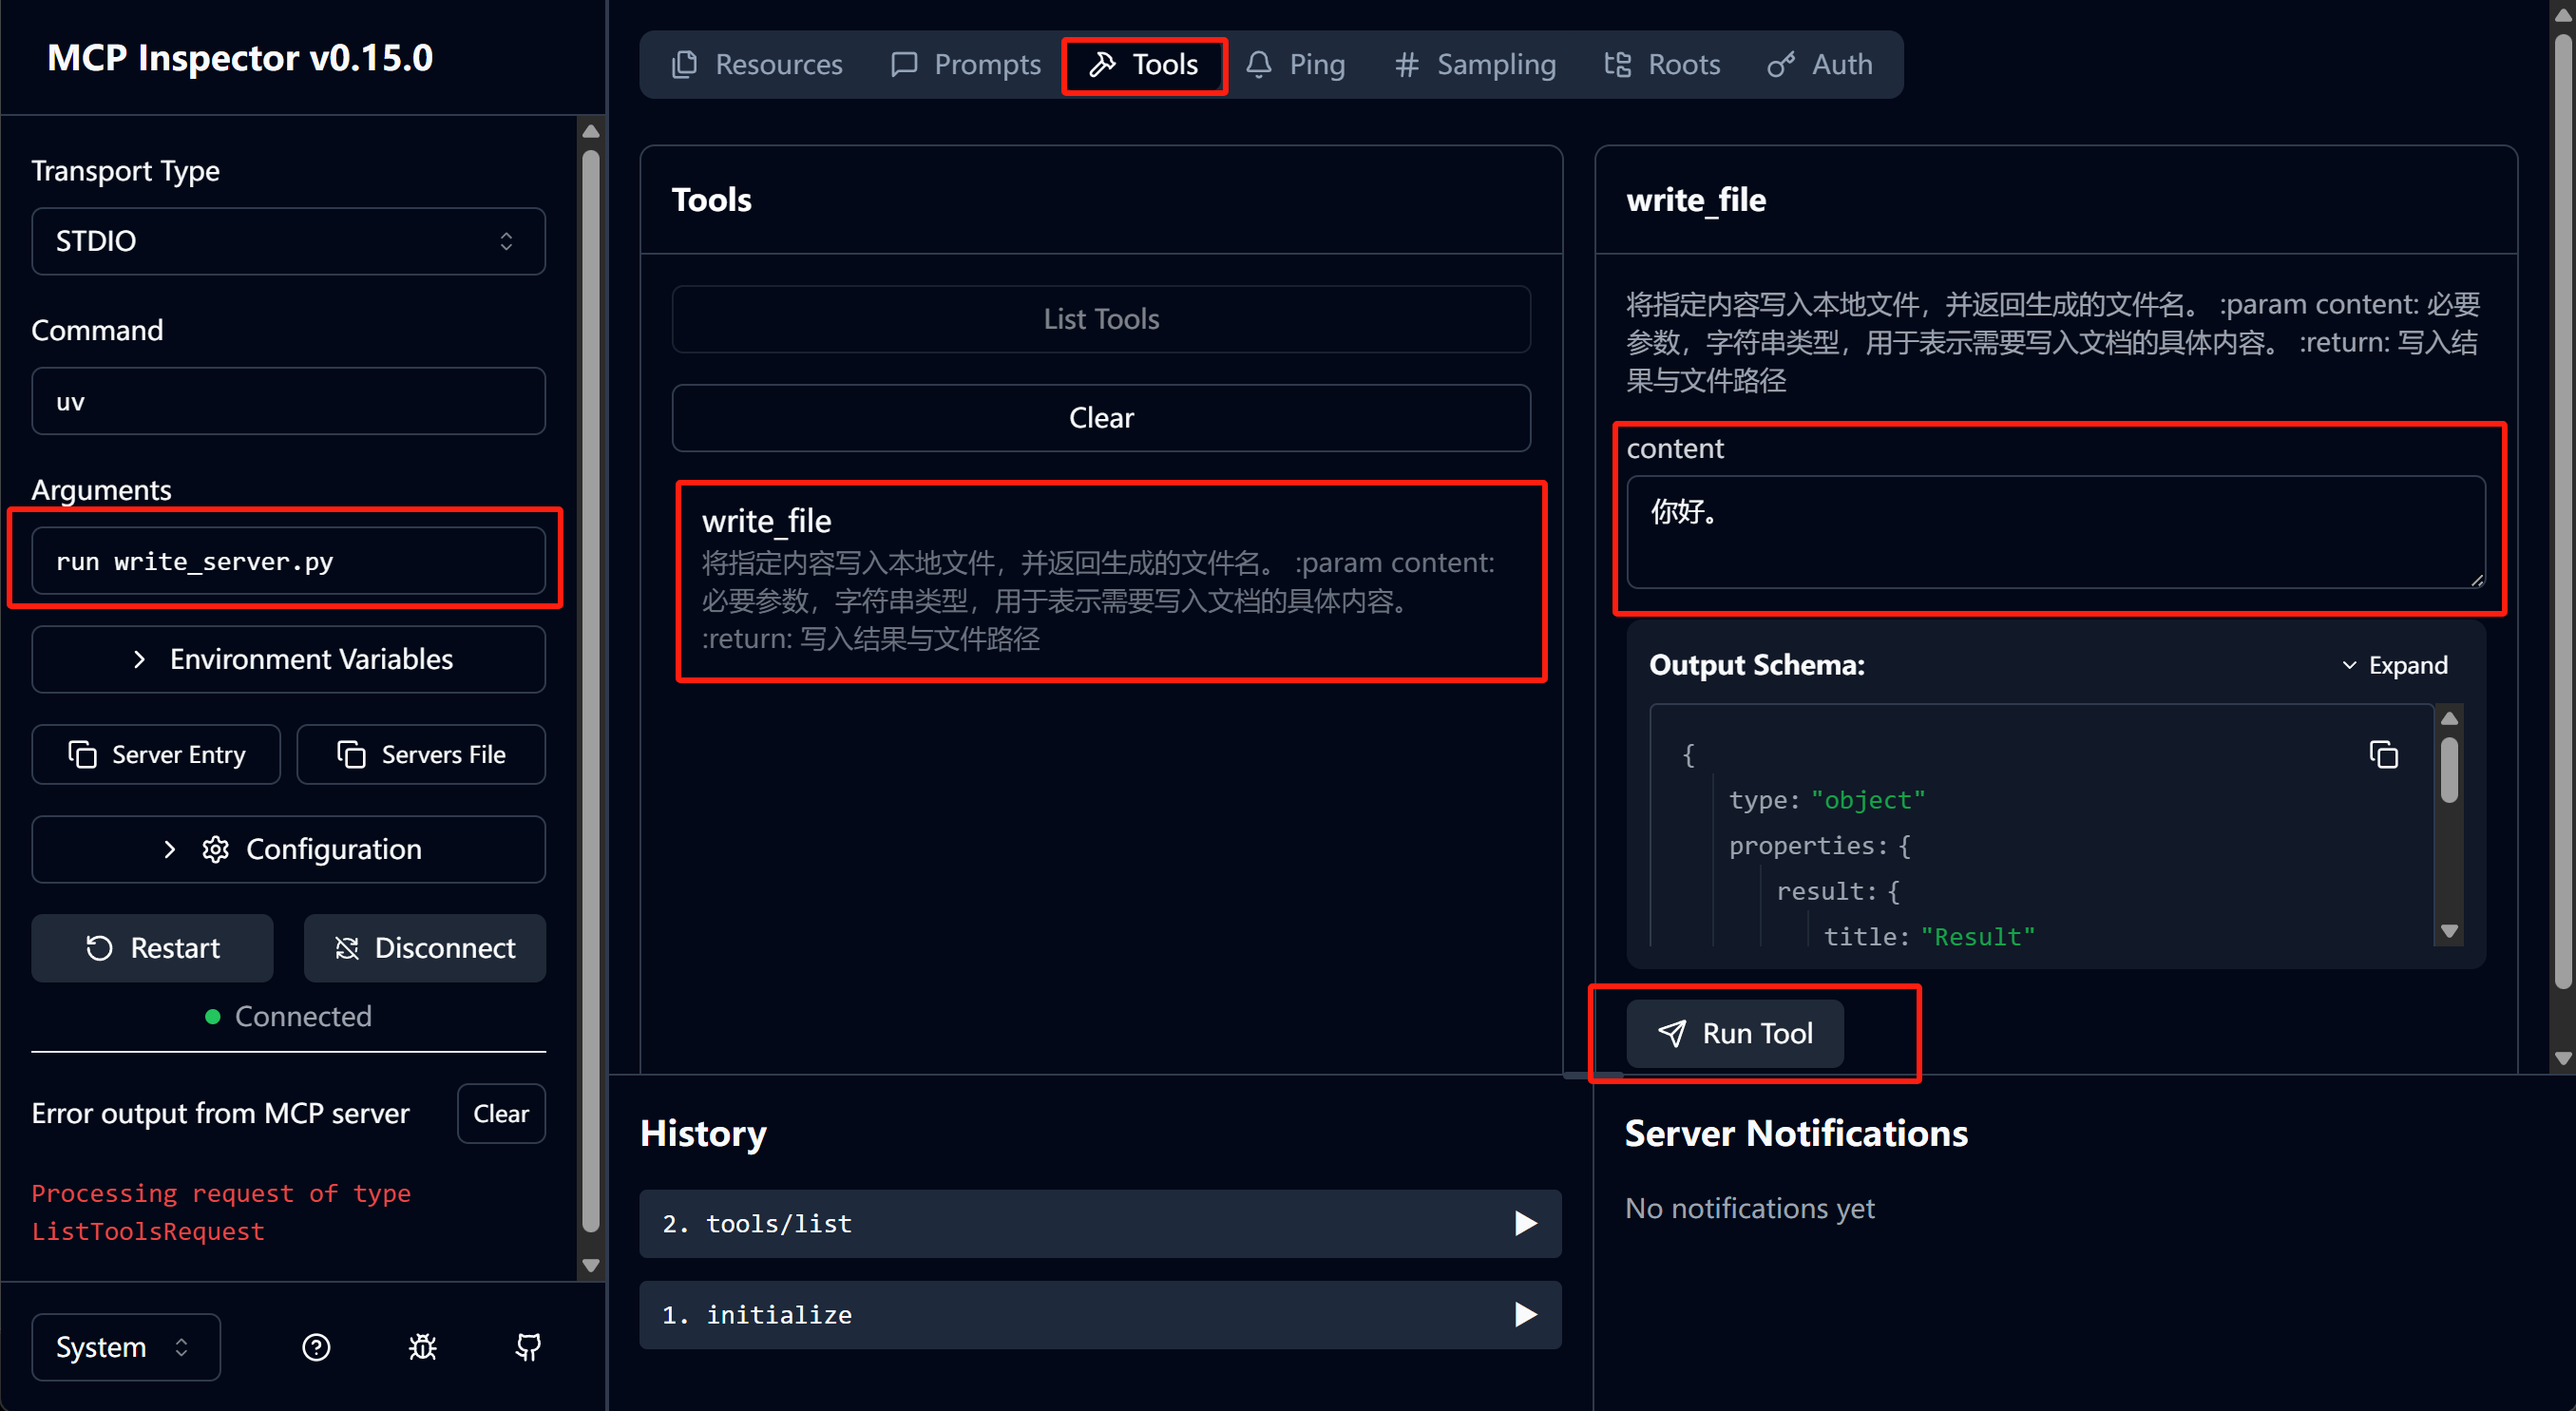
Task: Expand the Output Schema view
Action: click(2394, 665)
